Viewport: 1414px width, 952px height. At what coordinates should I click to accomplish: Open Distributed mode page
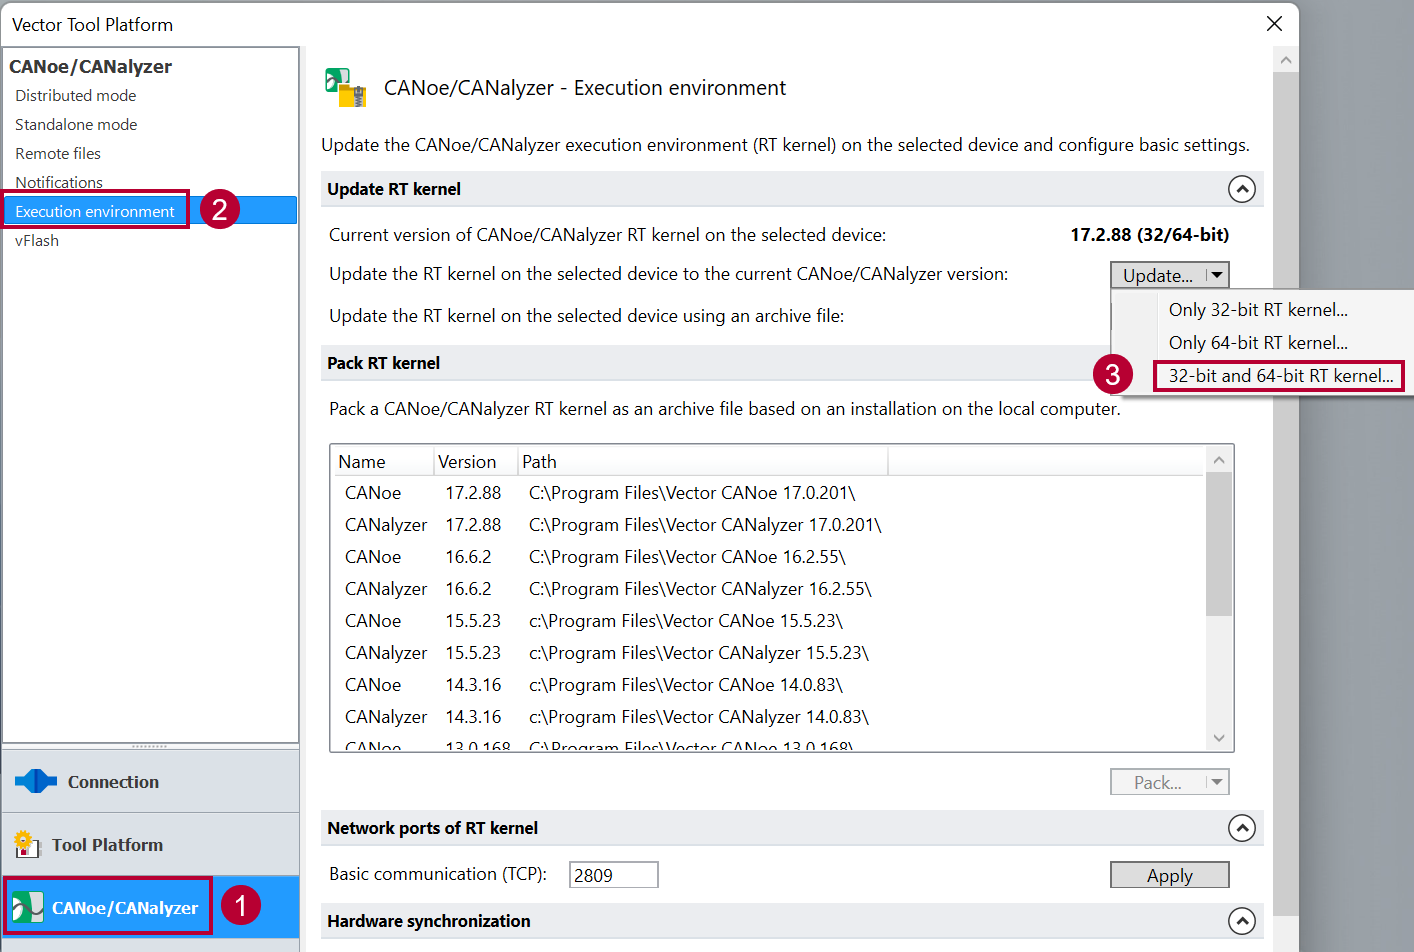point(75,96)
